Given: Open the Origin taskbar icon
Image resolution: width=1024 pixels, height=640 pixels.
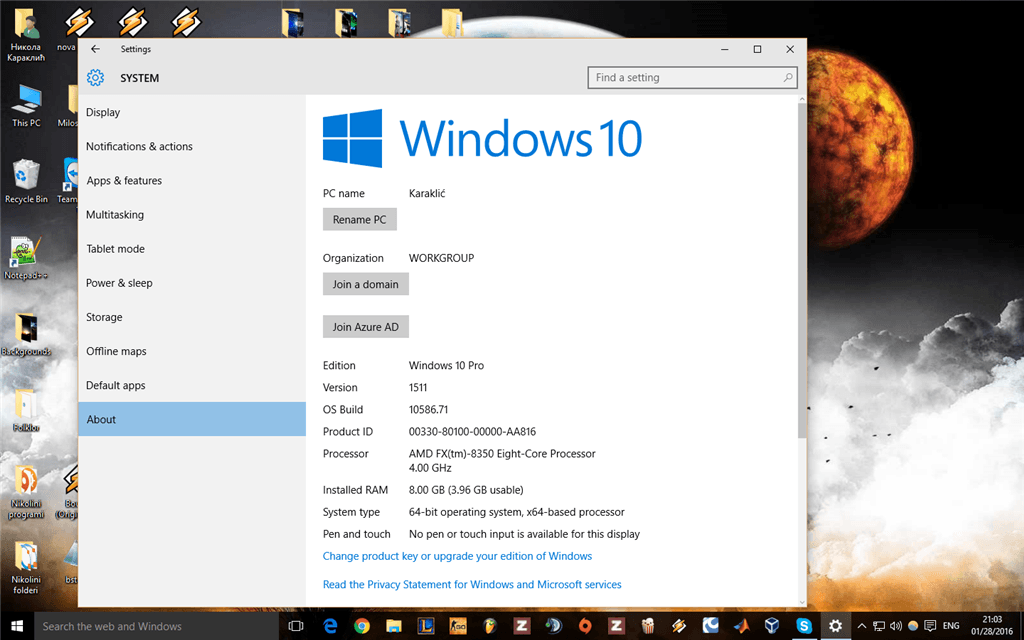Looking at the screenshot, I should 585,626.
